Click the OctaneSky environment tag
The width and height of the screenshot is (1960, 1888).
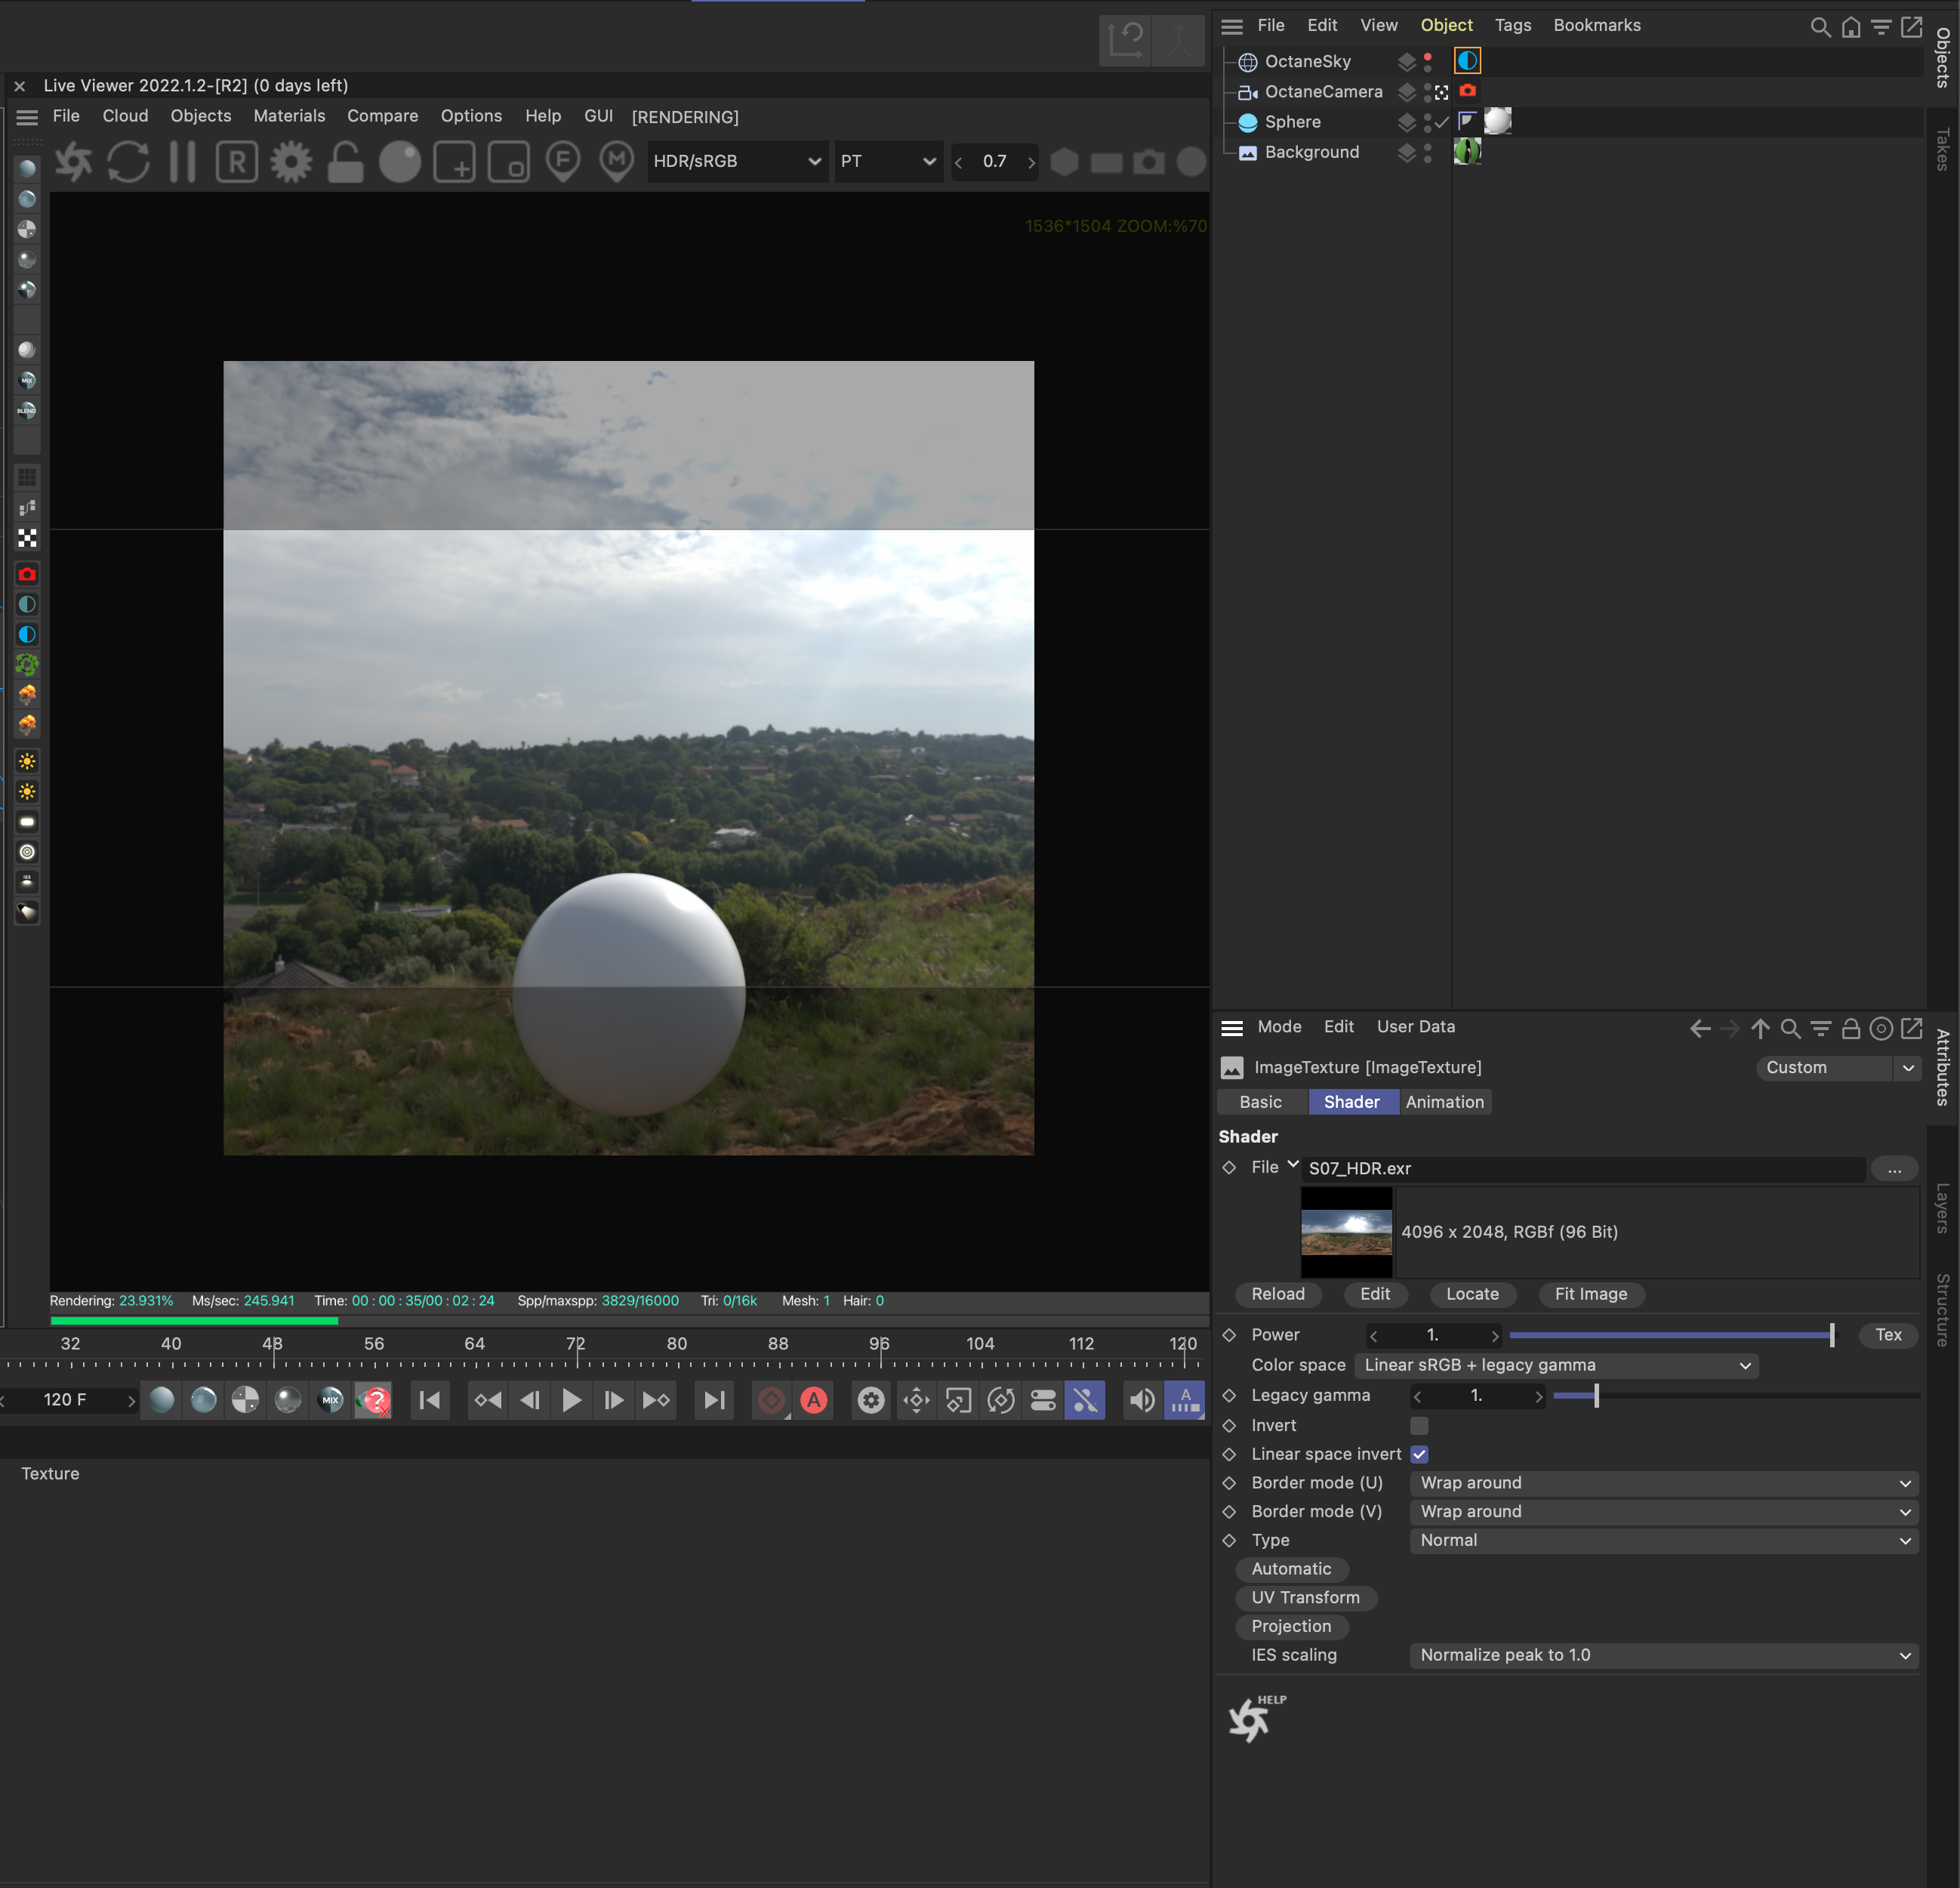click(1467, 61)
